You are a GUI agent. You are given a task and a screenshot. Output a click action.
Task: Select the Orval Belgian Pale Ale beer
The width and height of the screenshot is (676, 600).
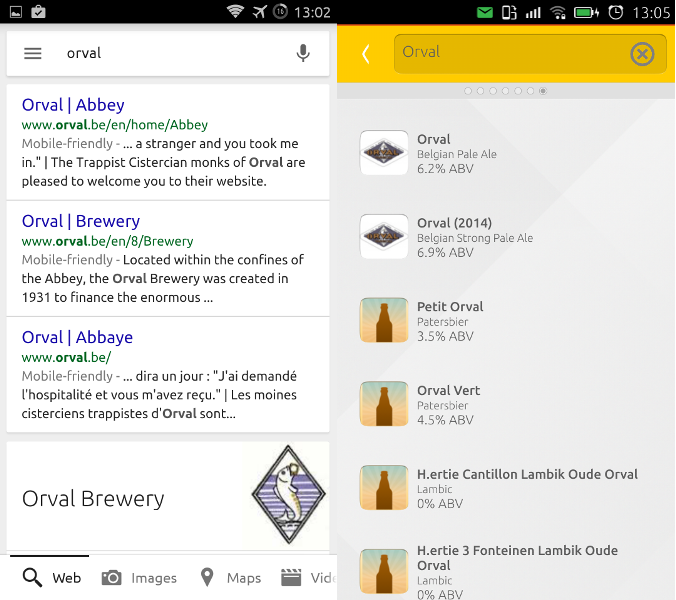tap(434, 140)
